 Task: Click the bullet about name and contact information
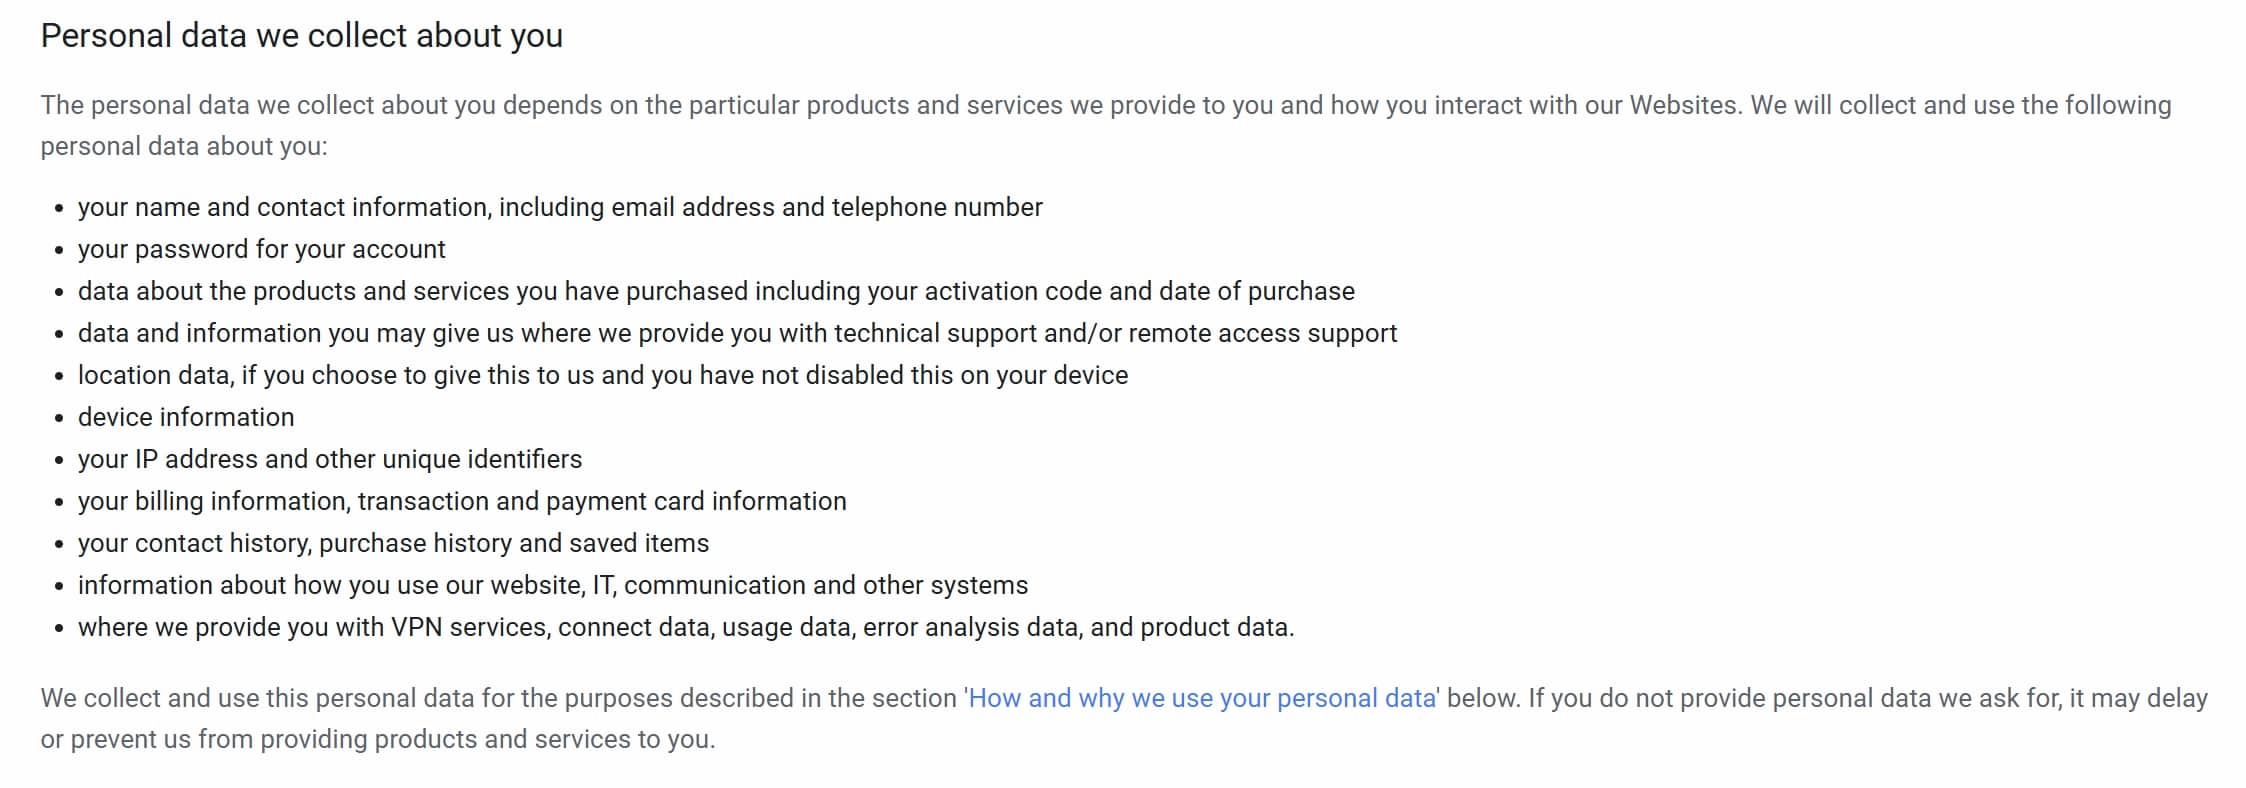point(560,207)
